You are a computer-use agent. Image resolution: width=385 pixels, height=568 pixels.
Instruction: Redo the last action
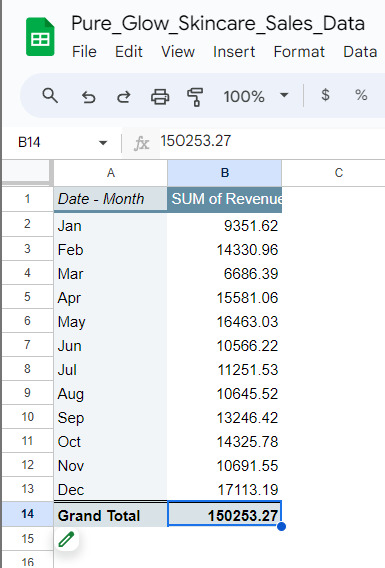(x=124, y=97)
